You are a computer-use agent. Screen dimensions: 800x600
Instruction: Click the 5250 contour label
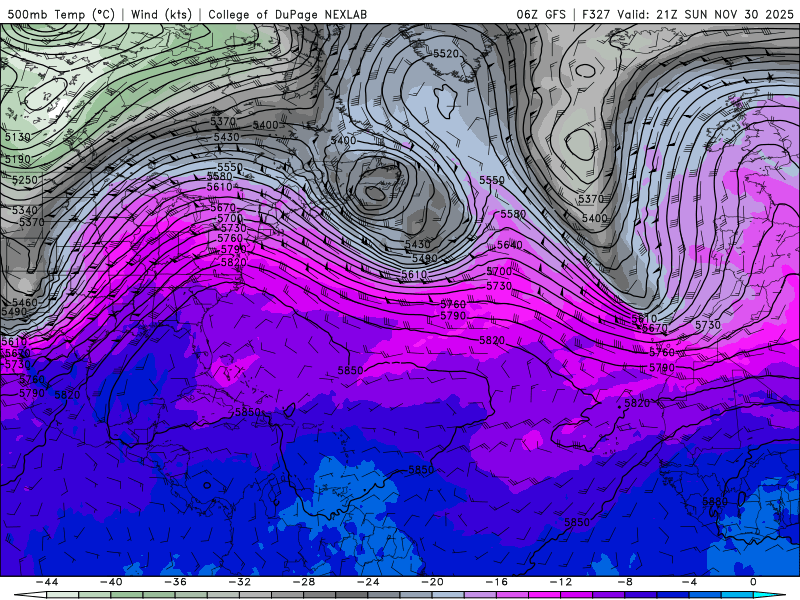coord(25,180)
